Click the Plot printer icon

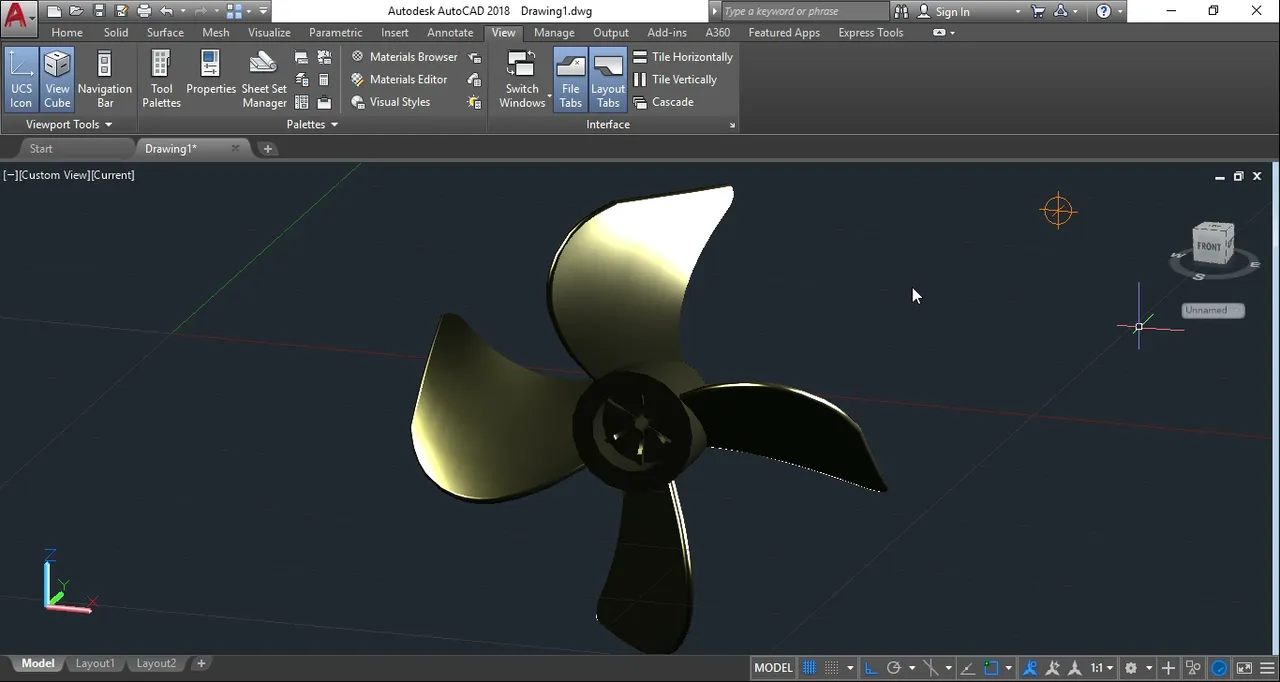[144, 12]
